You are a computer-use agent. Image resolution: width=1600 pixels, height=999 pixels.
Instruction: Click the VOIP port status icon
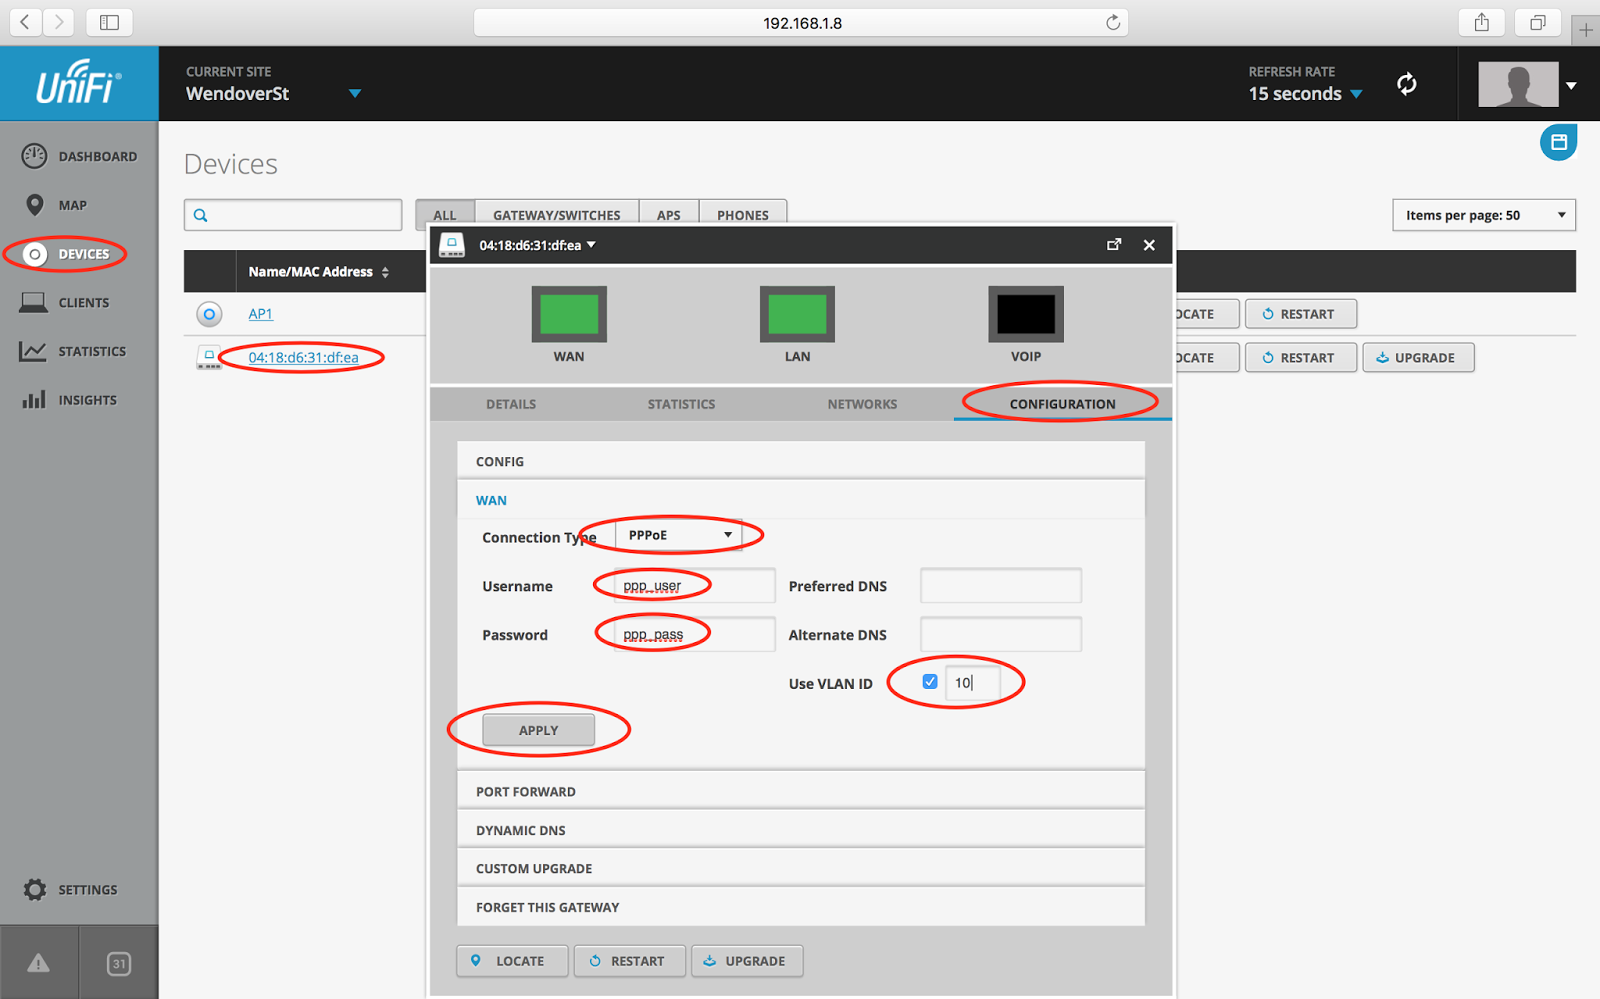tap(1026, 314)
